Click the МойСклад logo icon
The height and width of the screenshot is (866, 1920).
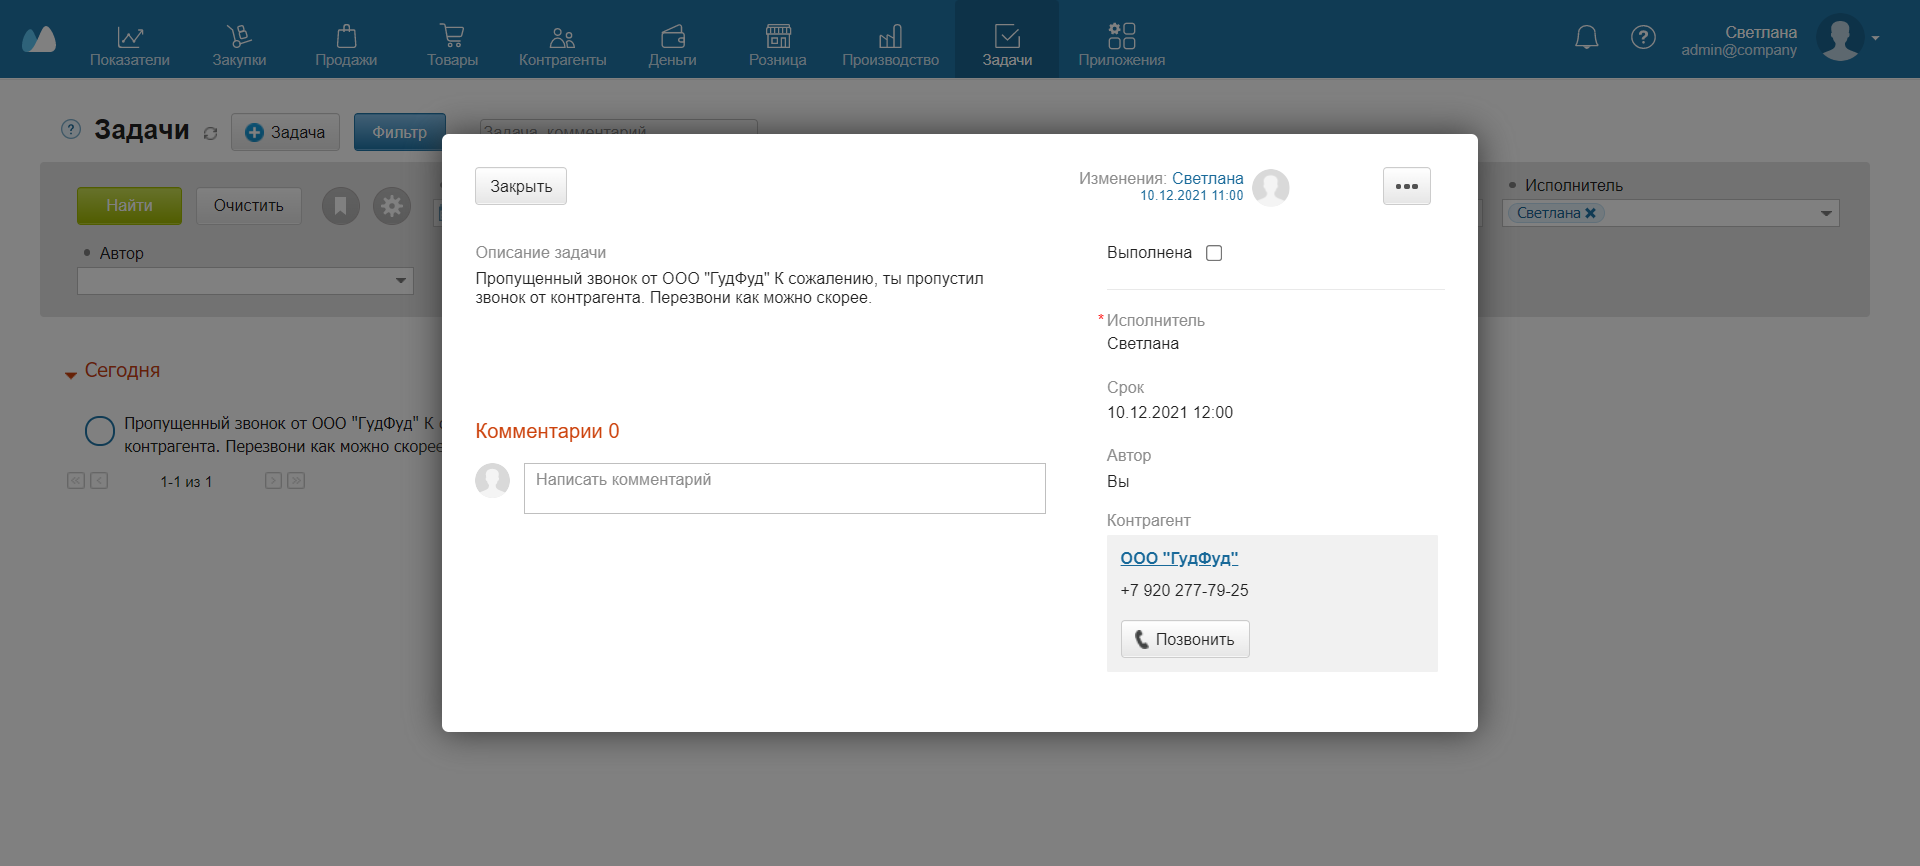(x=39, y=39)
